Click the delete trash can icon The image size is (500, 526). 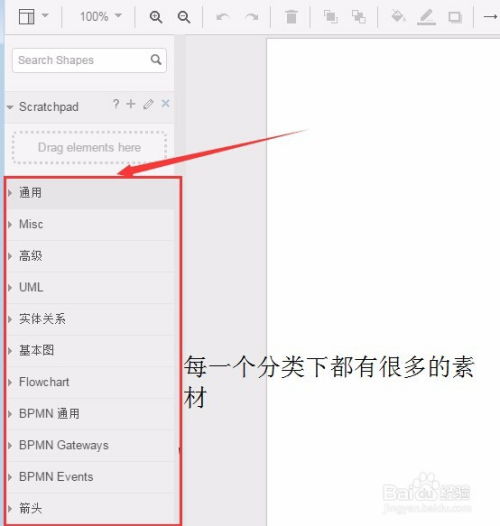(x=291, y=16)
